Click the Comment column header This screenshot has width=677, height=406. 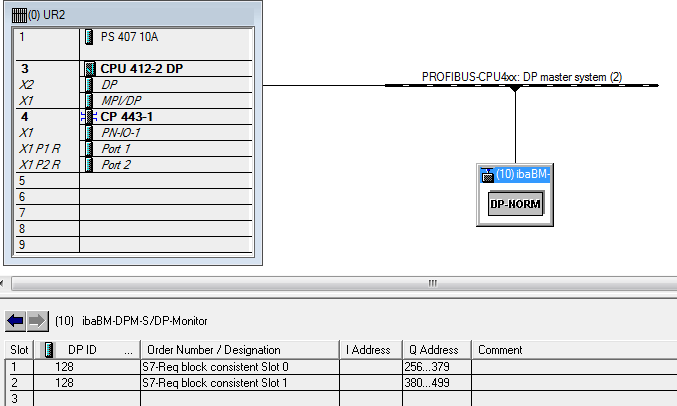pos(574,350)
